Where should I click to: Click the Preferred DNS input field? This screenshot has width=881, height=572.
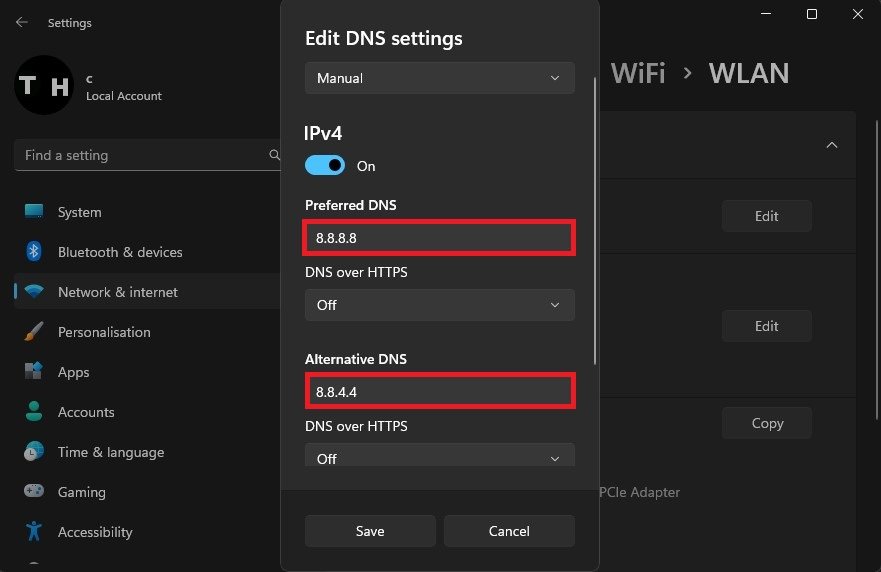439,239
